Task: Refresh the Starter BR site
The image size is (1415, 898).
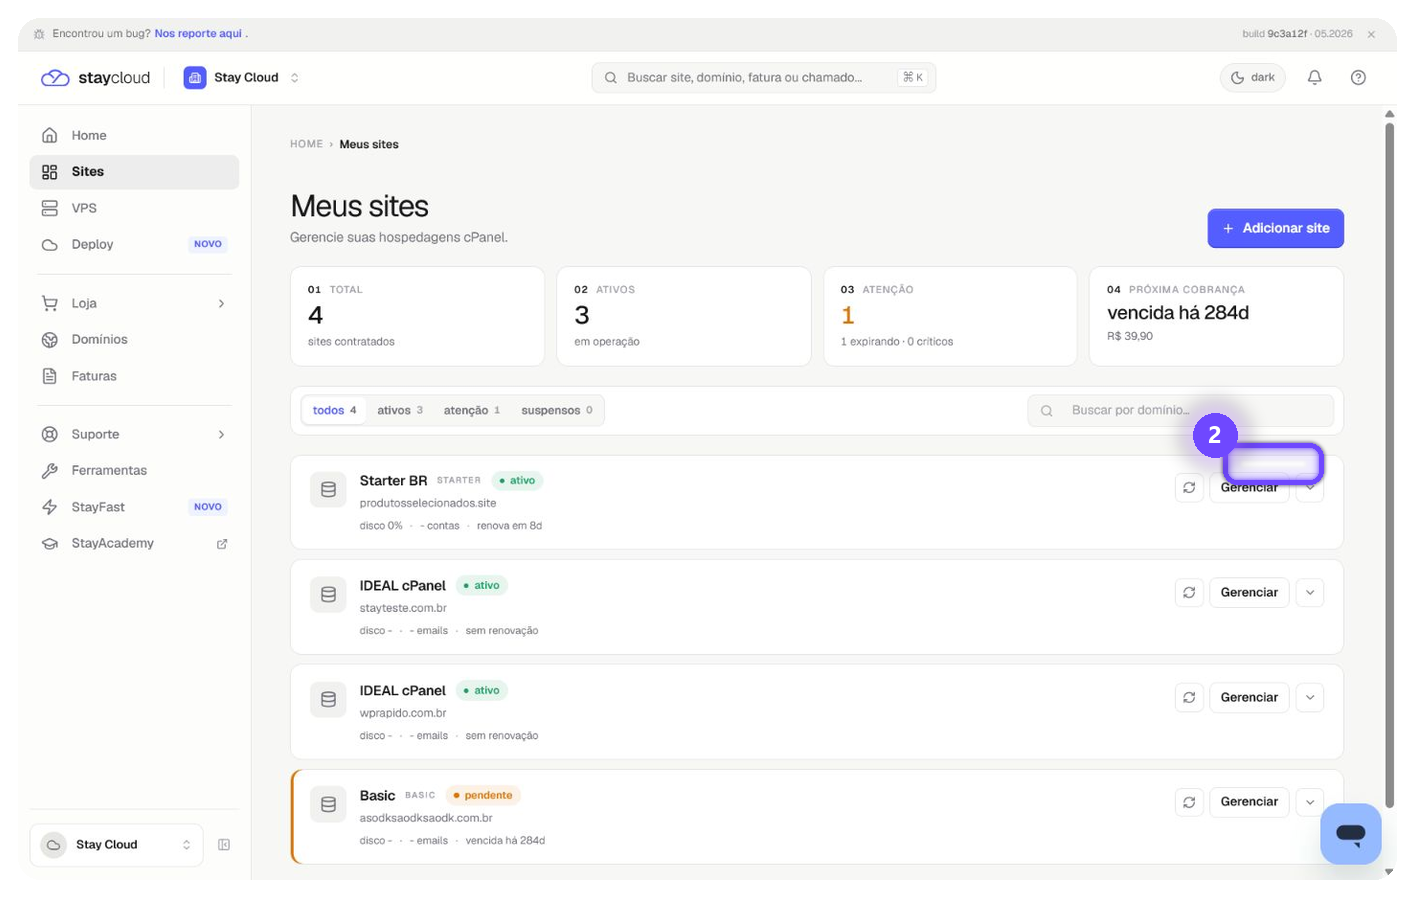Action: coord(1189,488)
